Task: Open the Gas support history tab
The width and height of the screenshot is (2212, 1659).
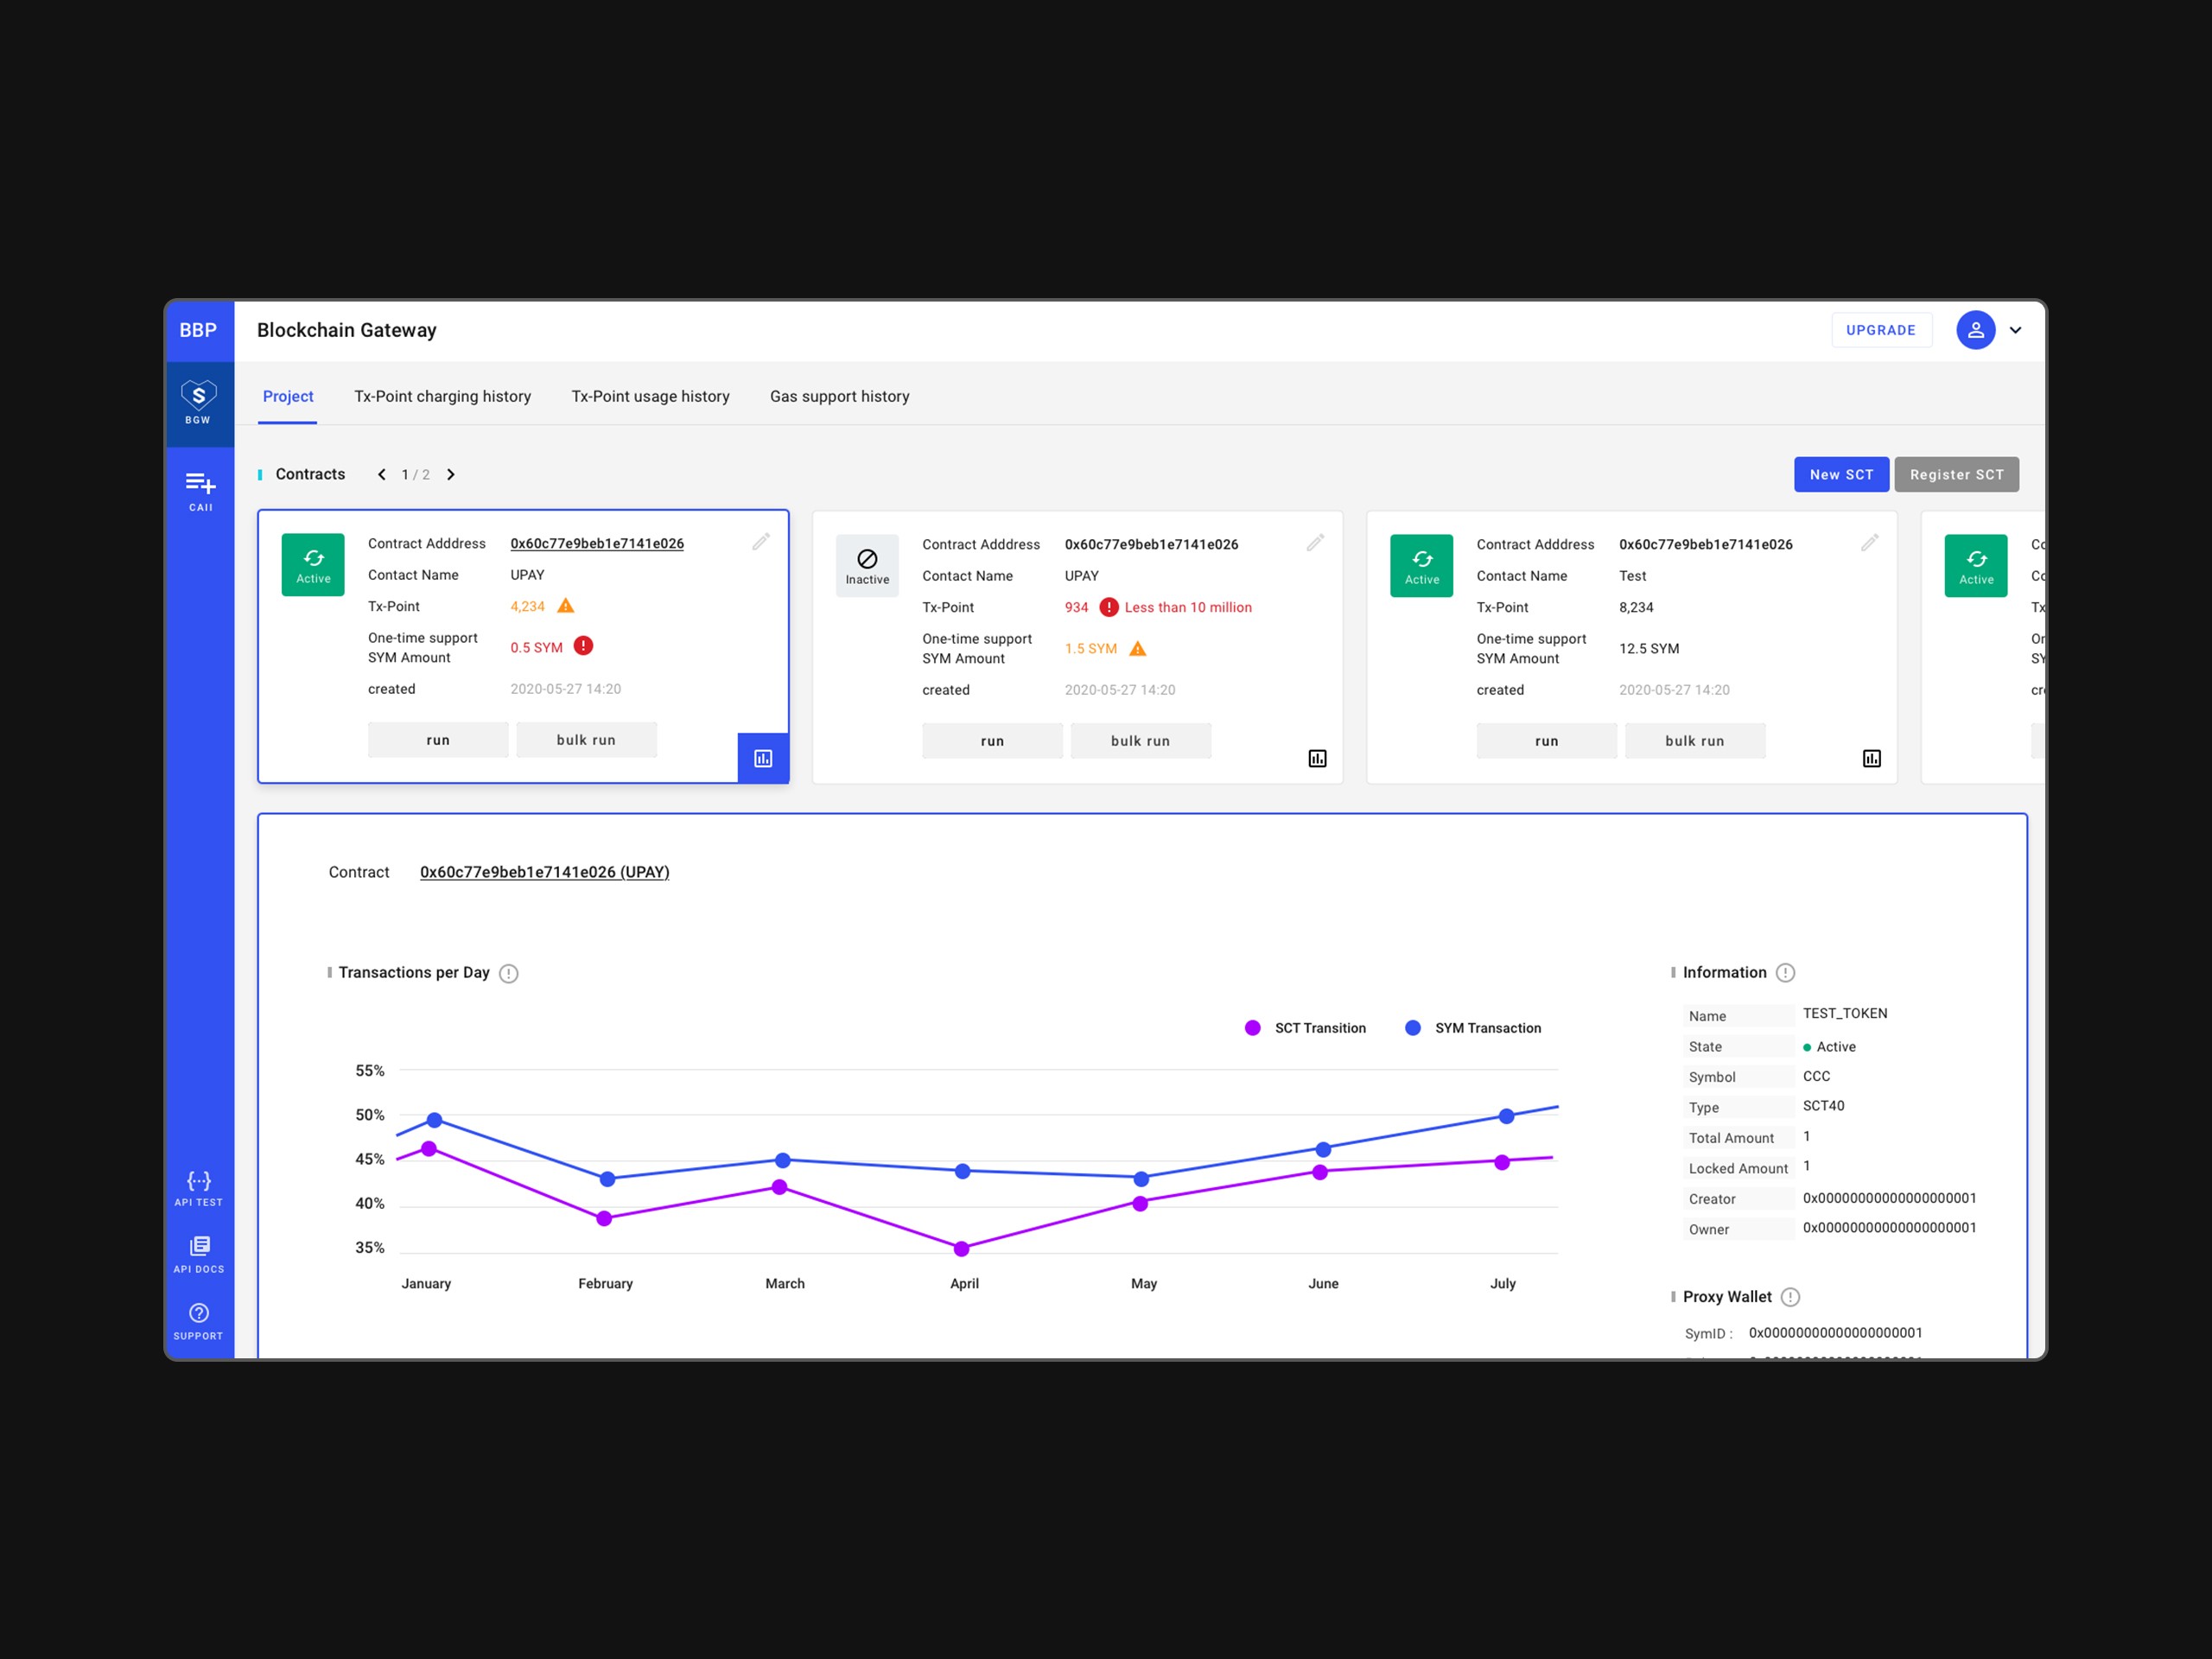Action: [x=839, y=396]
